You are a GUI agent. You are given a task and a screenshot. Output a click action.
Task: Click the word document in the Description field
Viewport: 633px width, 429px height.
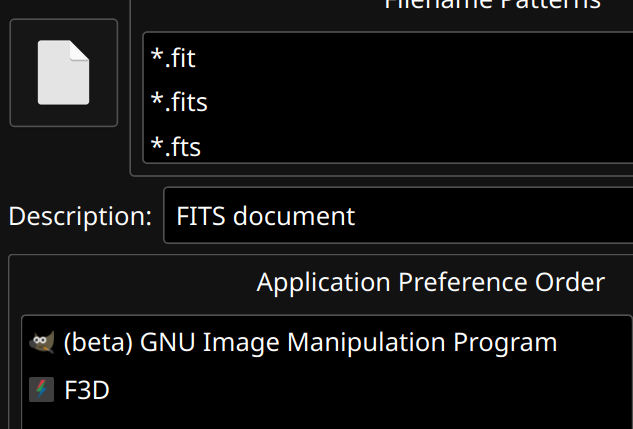[294, 216]
